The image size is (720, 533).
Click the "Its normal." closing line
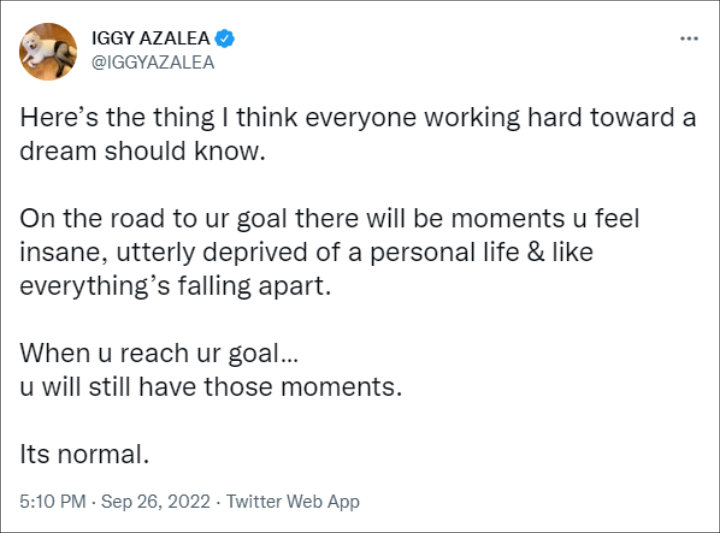click(84, 454)
